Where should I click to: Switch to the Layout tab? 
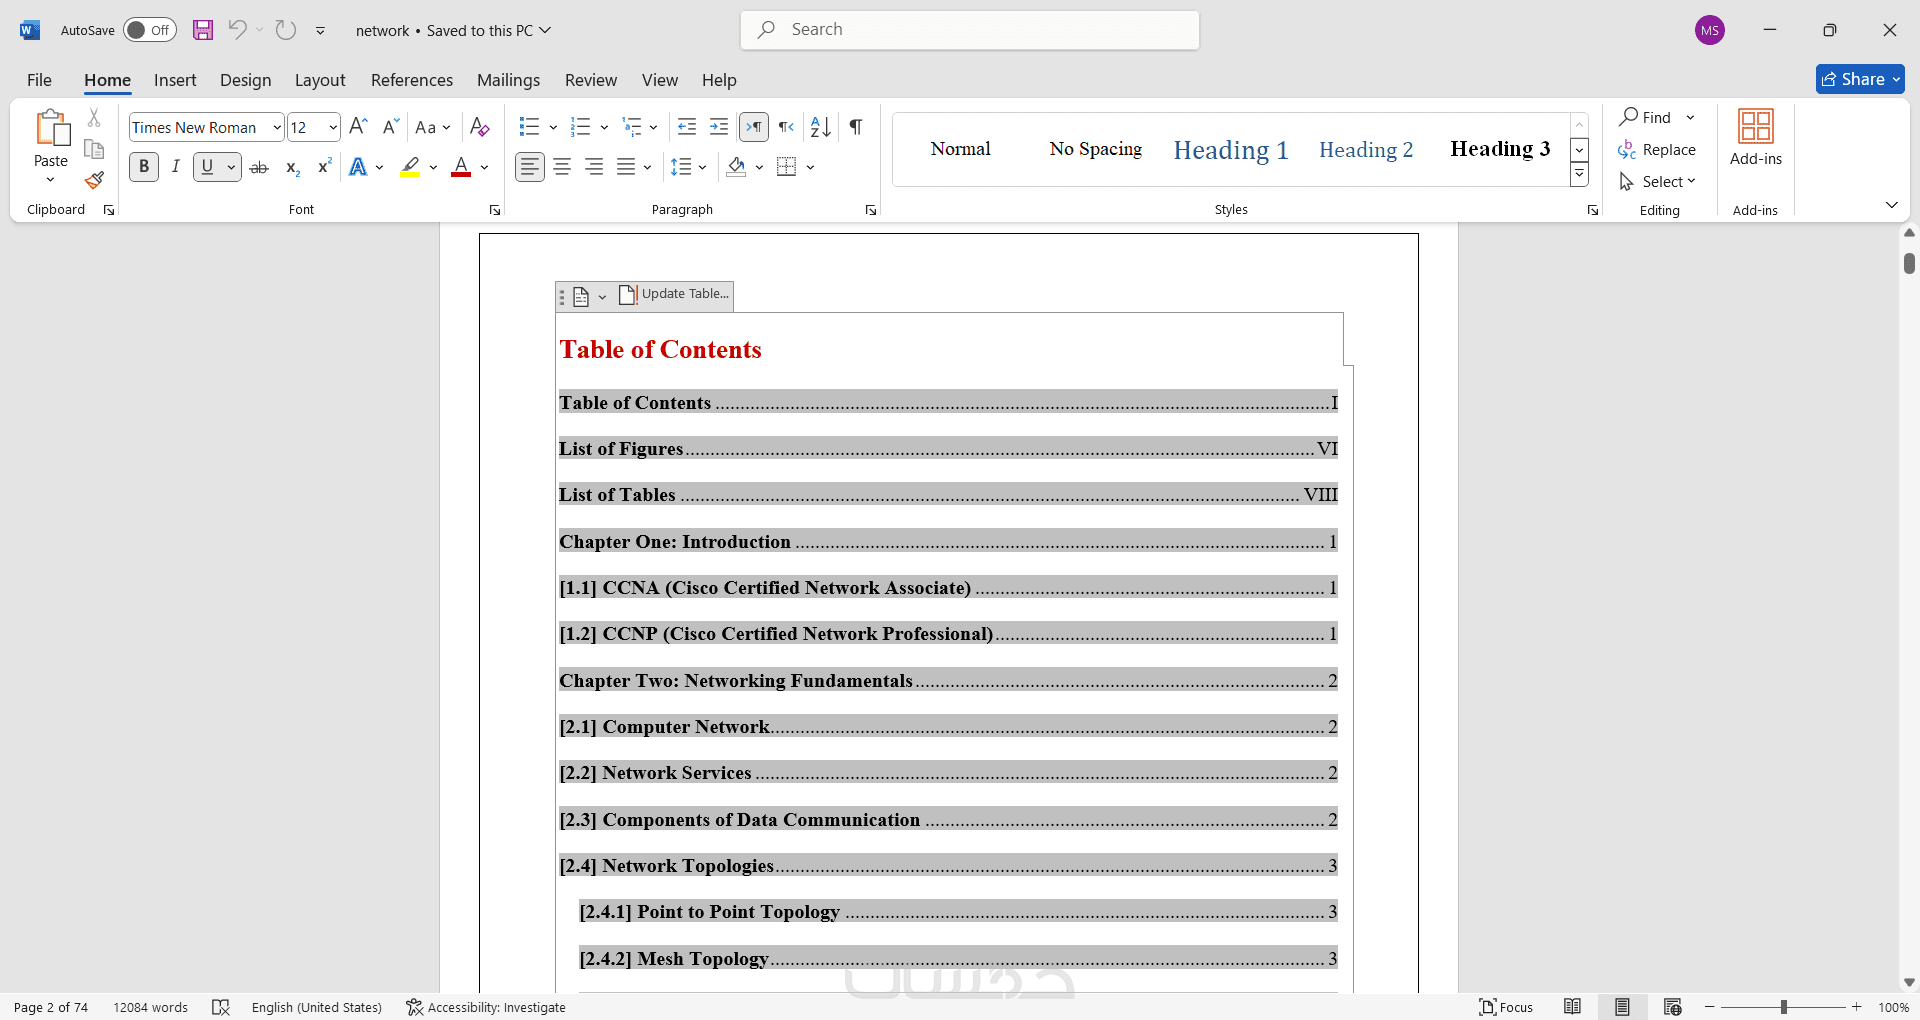coord(320,80)
